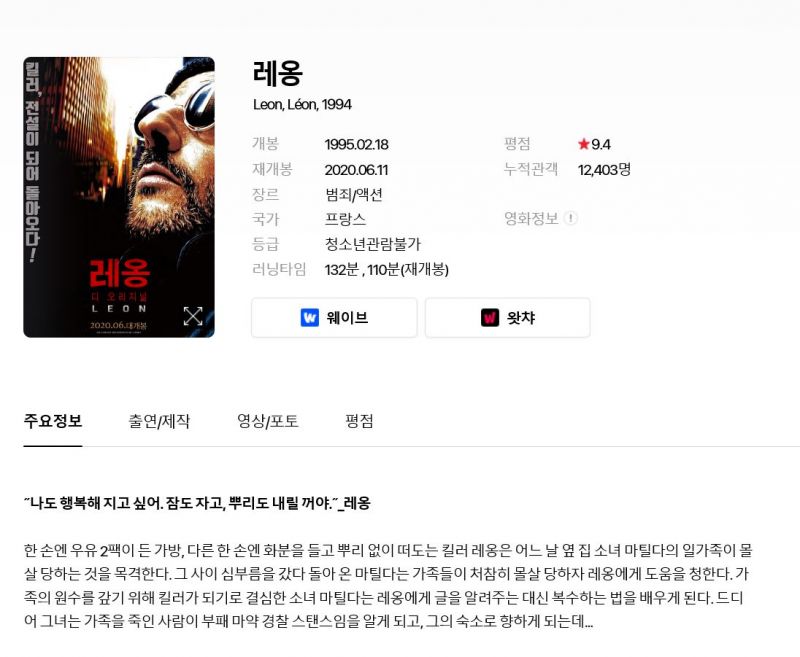This screenshot has height=657, width=800.
Task: Click the 청소년관람불가 rating text
Action: click(x=373, y=244)
